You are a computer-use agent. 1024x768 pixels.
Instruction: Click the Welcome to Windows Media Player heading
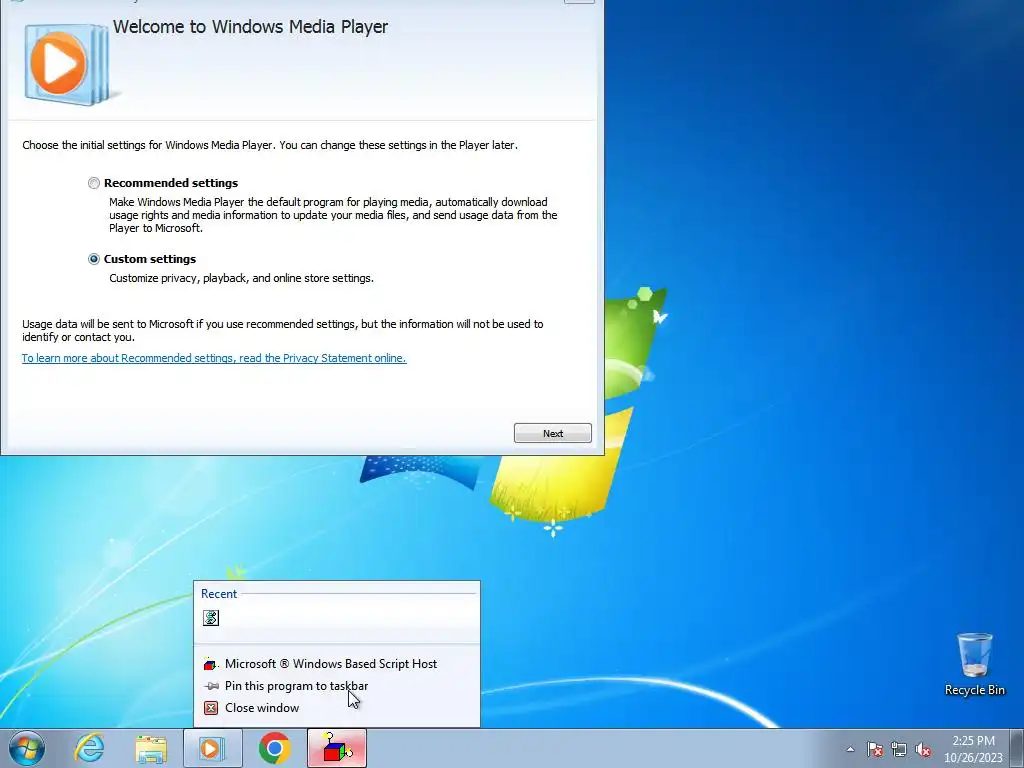(x=250, y=27)
